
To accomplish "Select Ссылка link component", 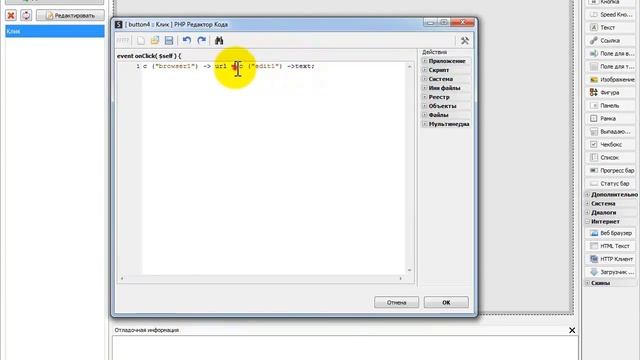I will pyautogui.click(x=610, y=40).
